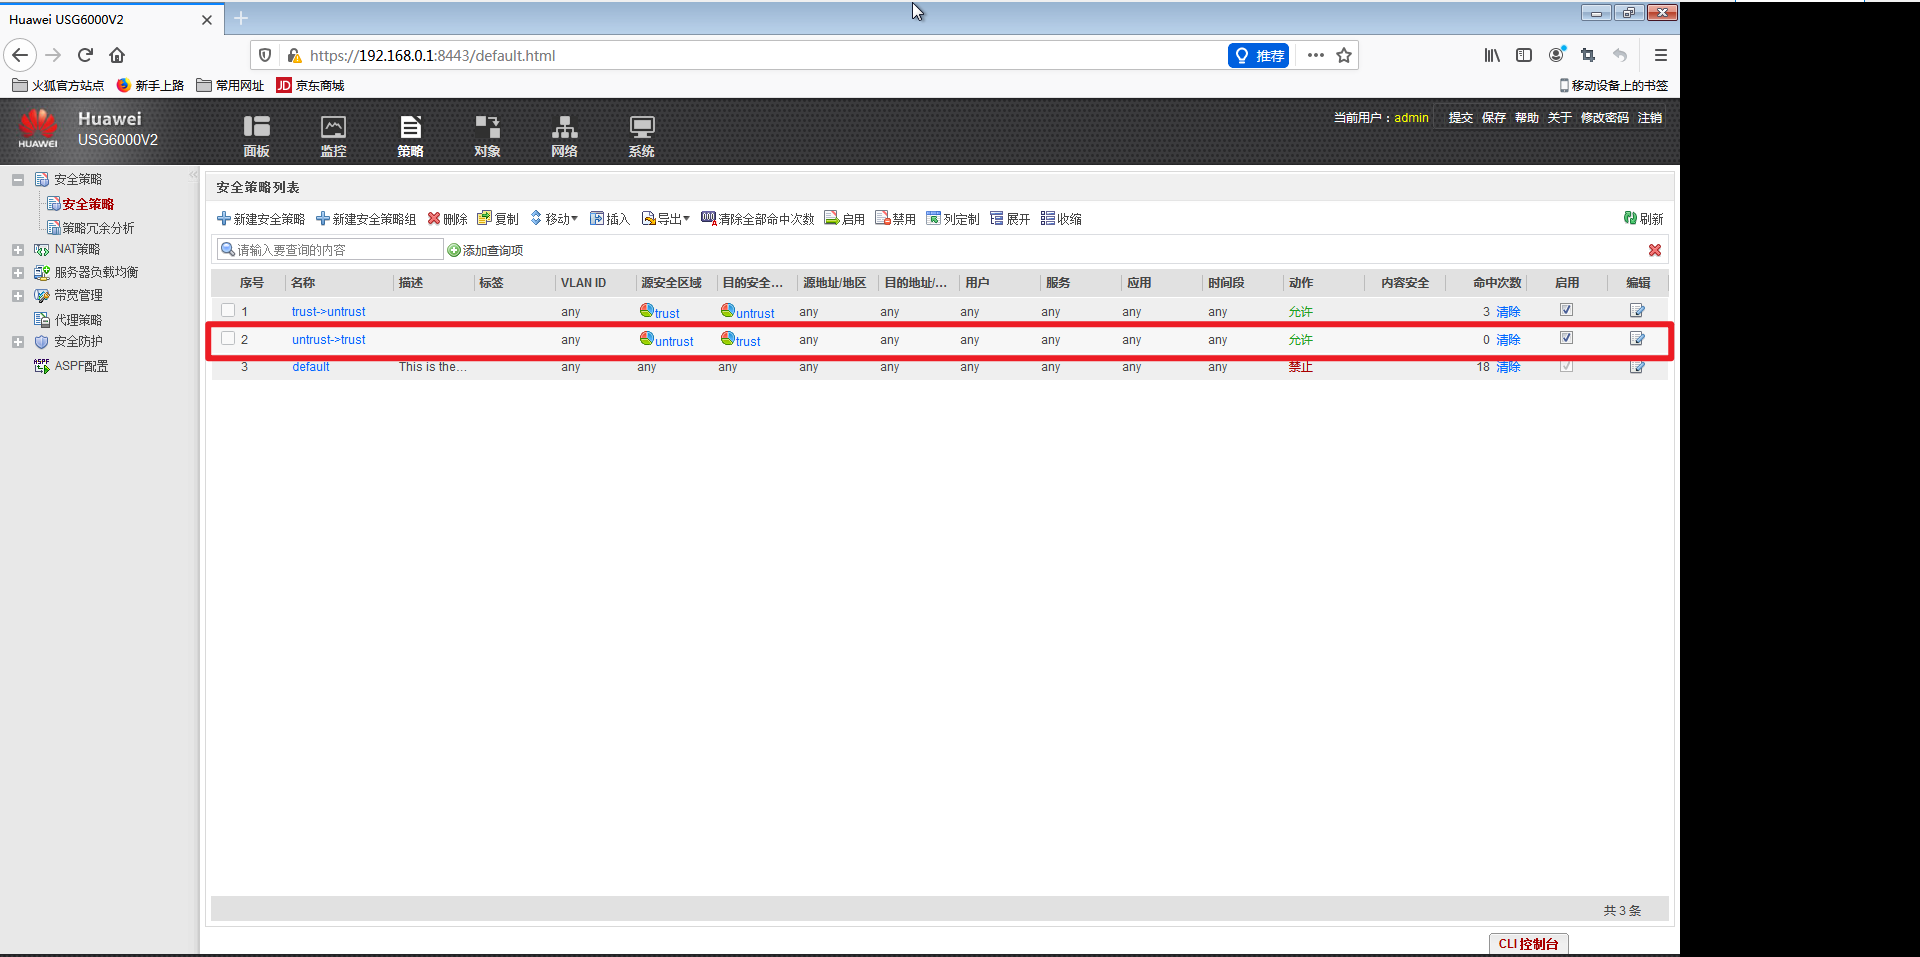Clear hit count for default policy
Screen dimensions: 1920x957
pyautogui.click(x=1508, y=367)
